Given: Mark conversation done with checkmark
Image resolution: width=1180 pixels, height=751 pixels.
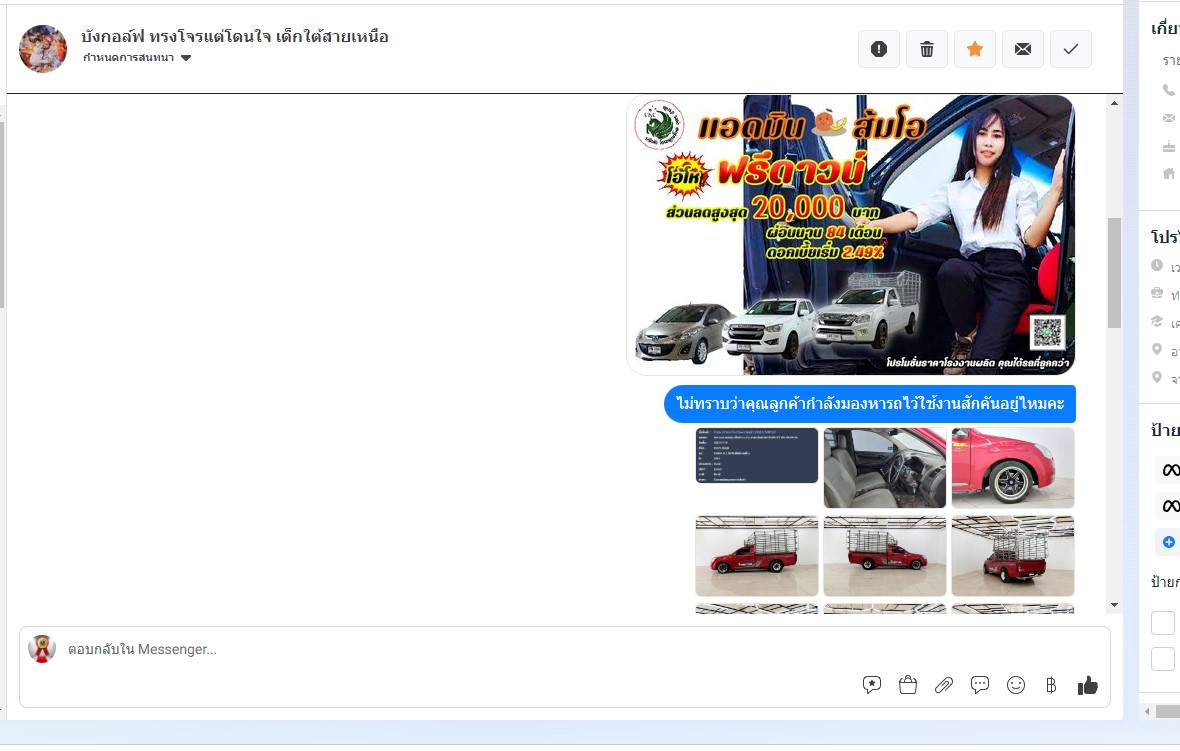Looking at the screenshot, I should click(x=1071, y=49).
